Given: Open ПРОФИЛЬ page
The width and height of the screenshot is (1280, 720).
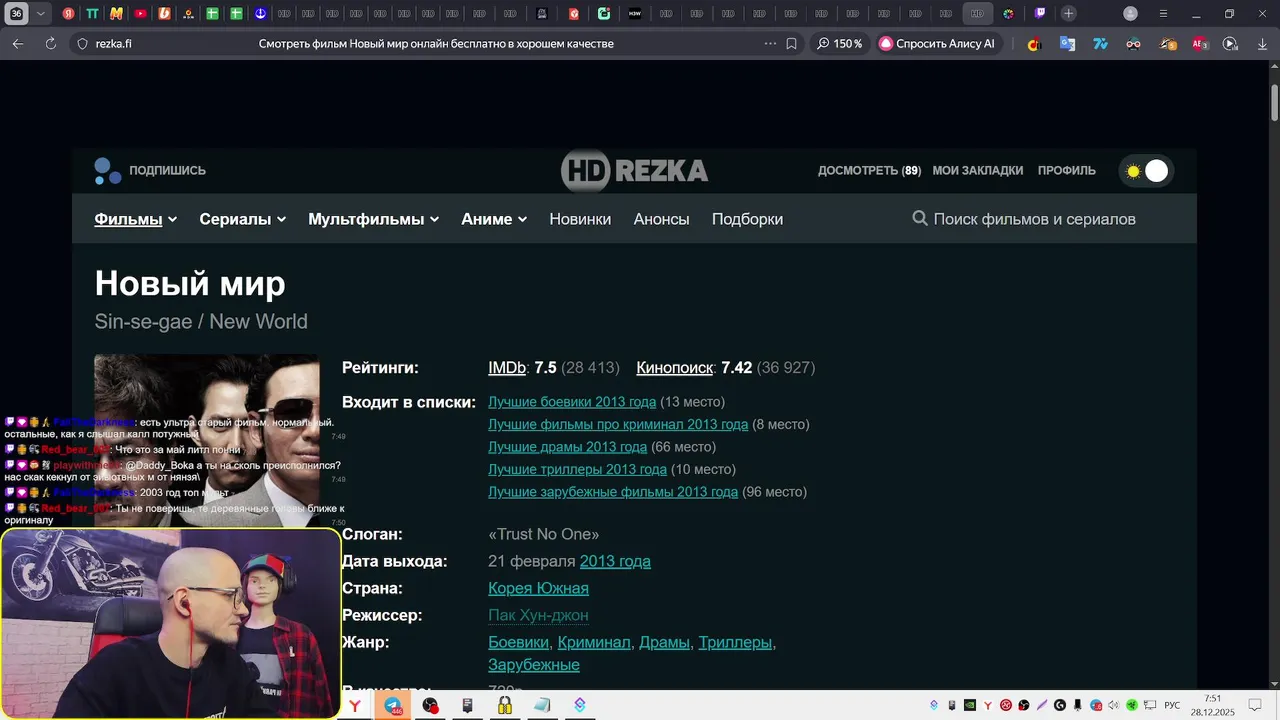Looking at the screenshot, I should [x=1066, y=171].
